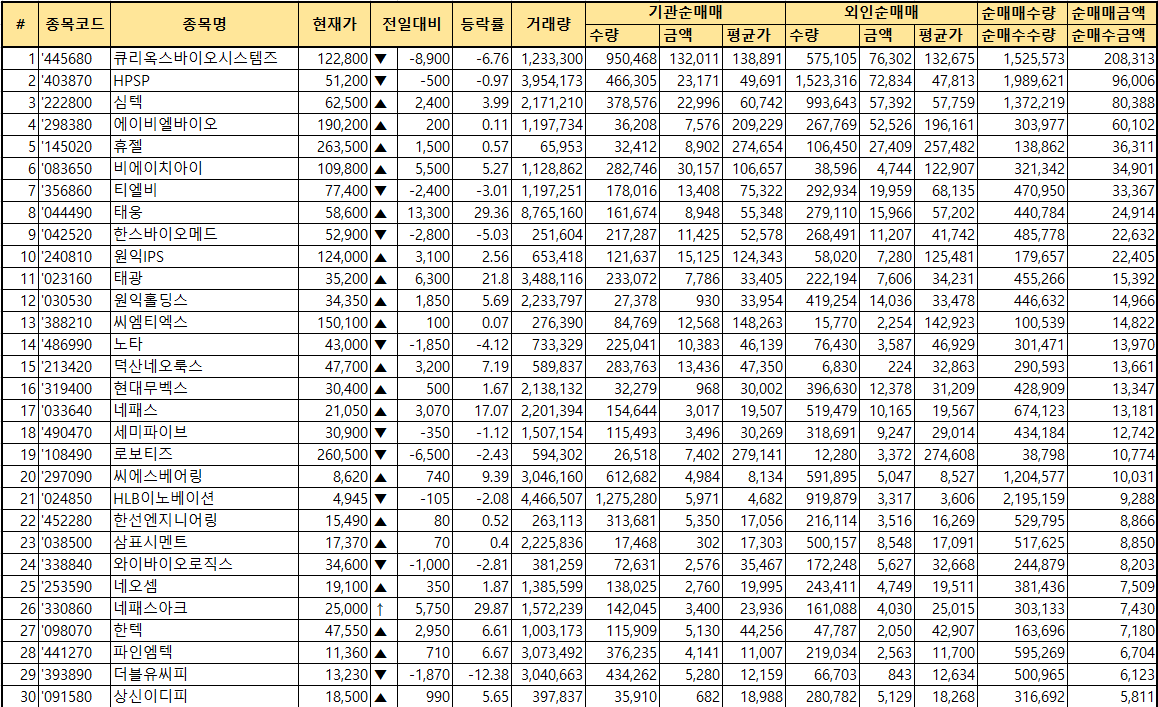The image size is (1158, 707).
Task: Click the 파인엠텍 stock name
Action: [143, 652]
